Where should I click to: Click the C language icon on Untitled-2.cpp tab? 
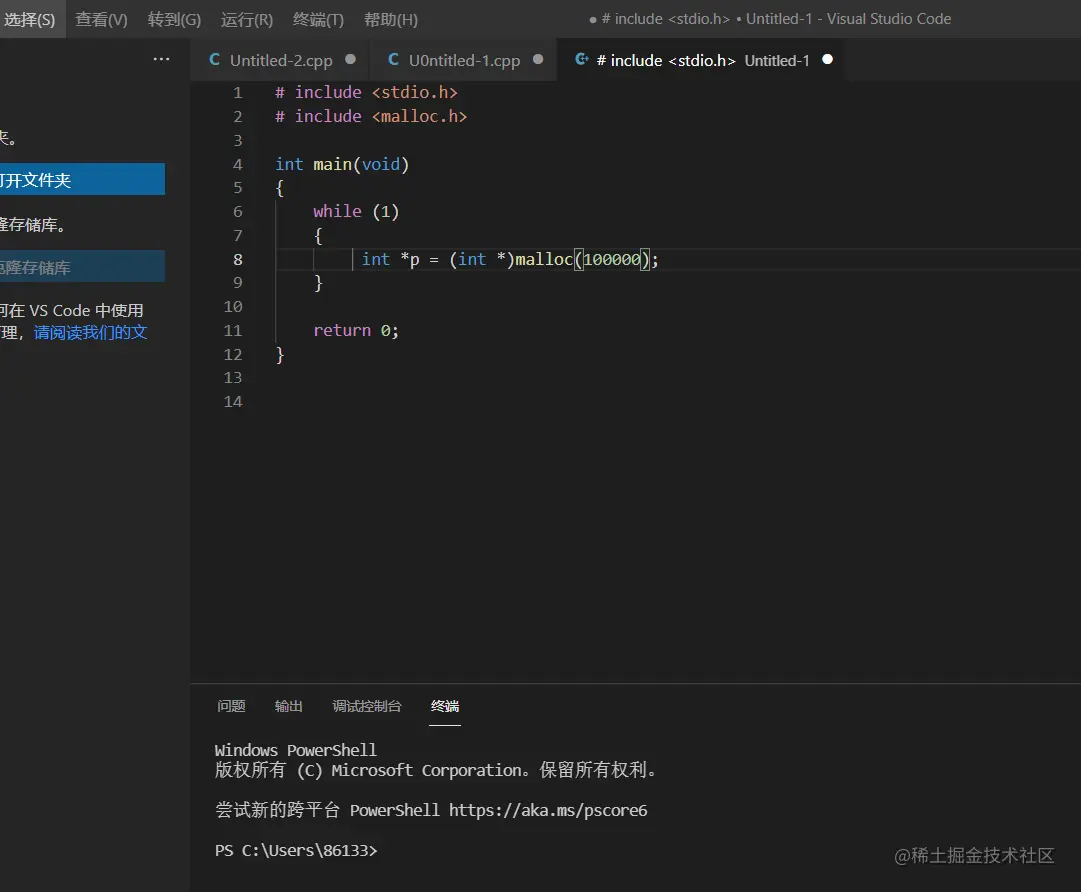214,60
